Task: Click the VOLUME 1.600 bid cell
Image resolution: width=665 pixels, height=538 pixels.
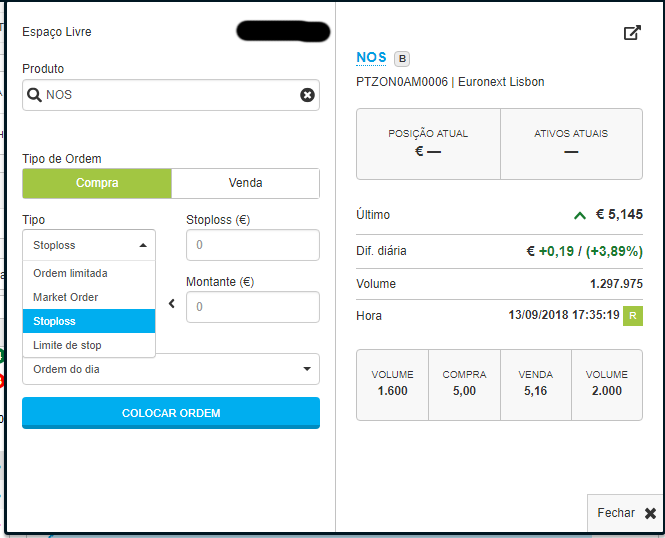Action: tap(393, 385)
